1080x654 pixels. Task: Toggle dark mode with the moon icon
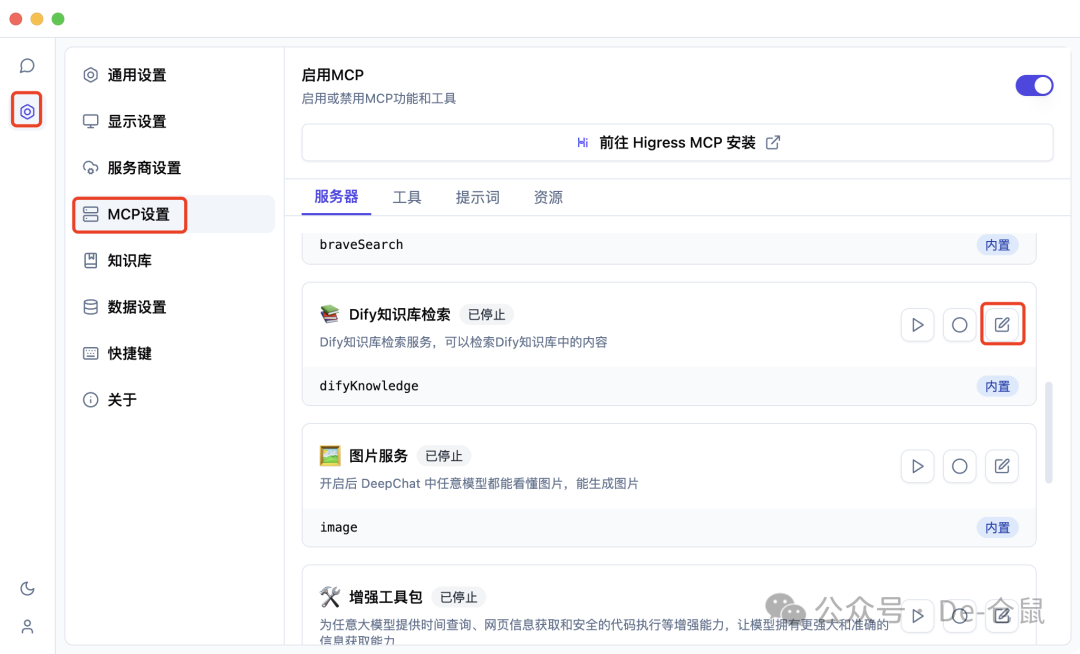[27, 588]
